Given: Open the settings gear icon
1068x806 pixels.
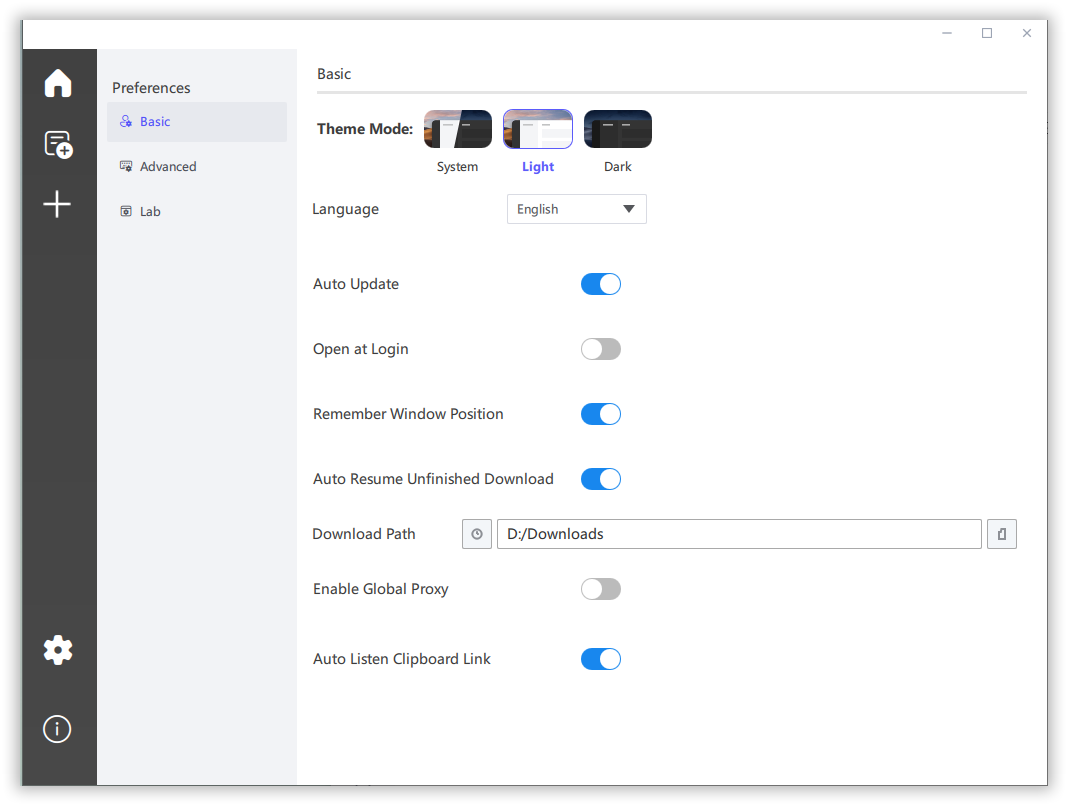Looking at the screenshot, I should pos(58,650).
